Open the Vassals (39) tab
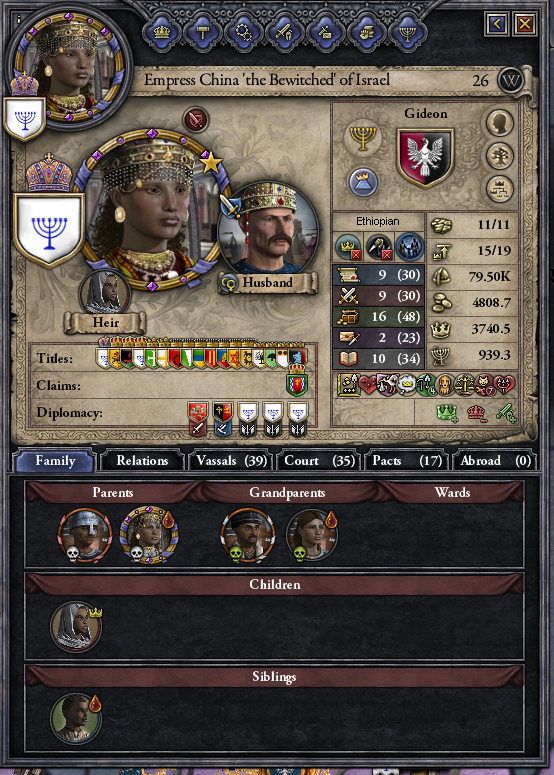Viewport: 554px width, 775px height. [231, 461]
